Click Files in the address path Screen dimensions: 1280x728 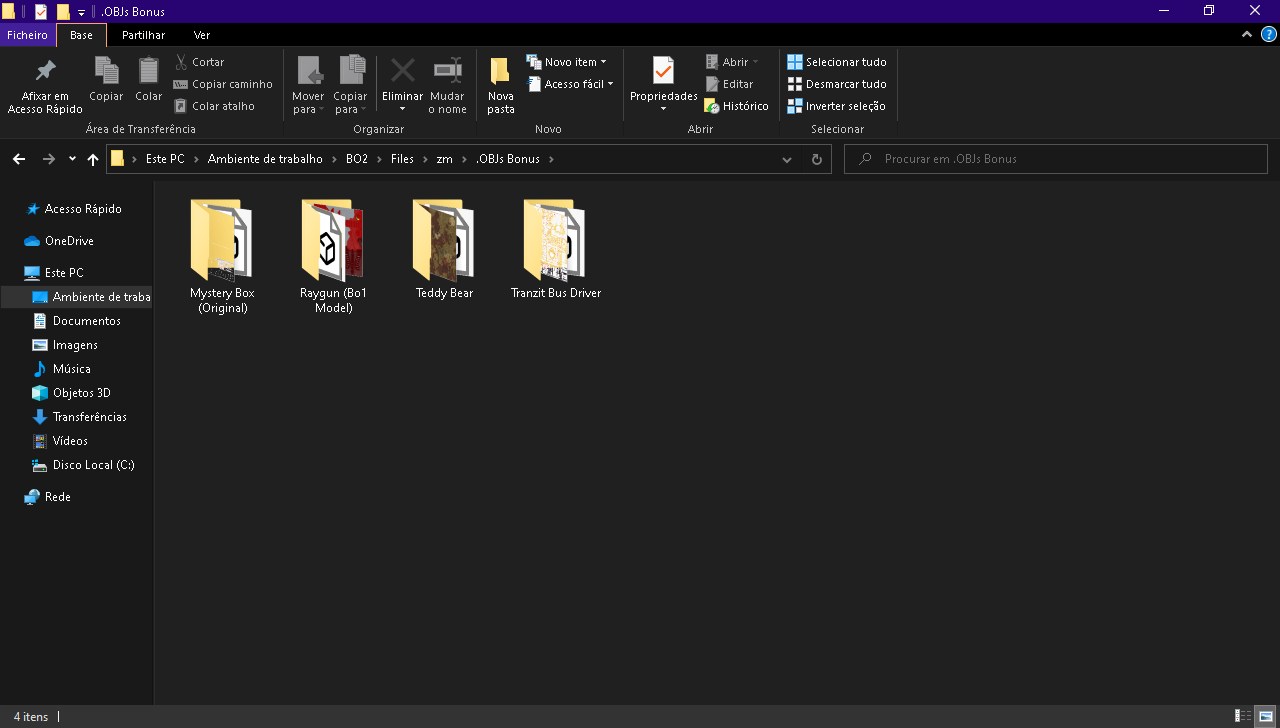point(402,159)
